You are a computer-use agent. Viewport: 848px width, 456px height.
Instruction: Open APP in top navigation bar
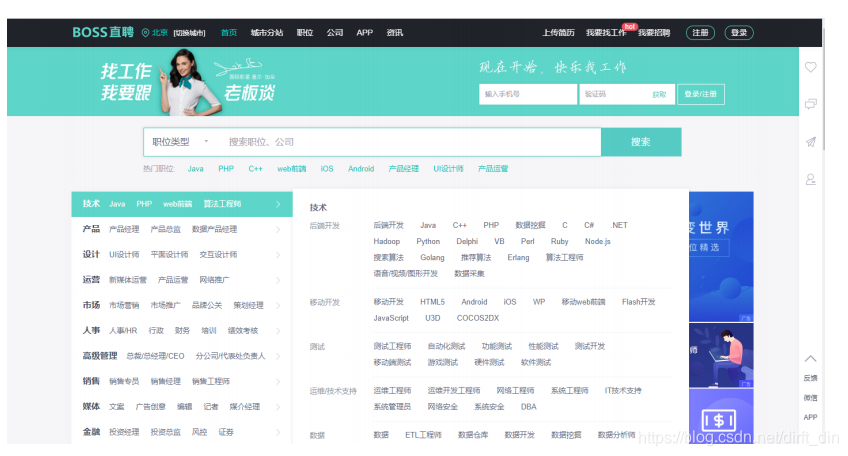click(365, 32)
